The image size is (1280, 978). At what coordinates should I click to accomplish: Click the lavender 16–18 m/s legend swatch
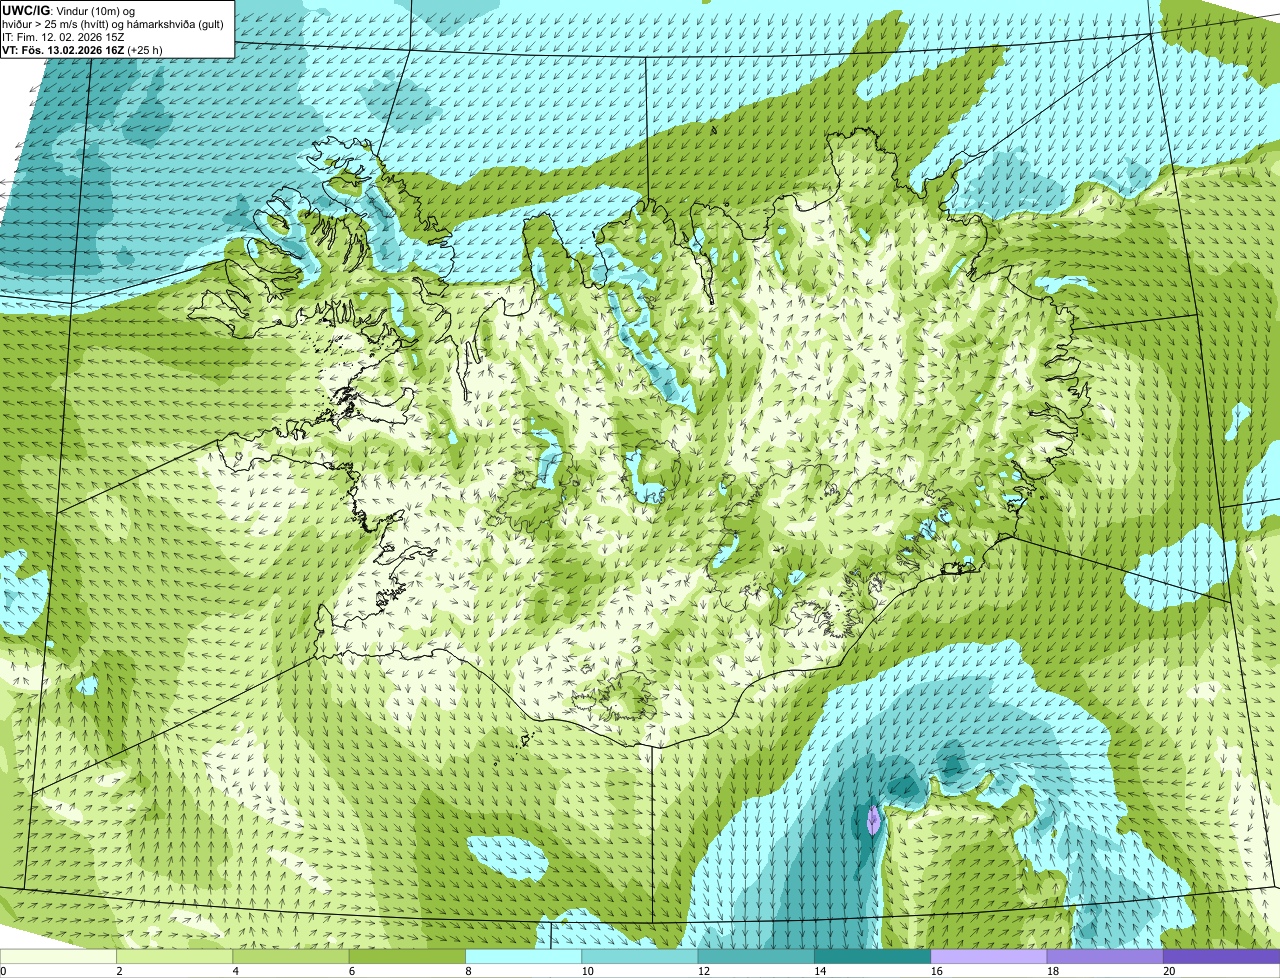(x=989, y=957)
